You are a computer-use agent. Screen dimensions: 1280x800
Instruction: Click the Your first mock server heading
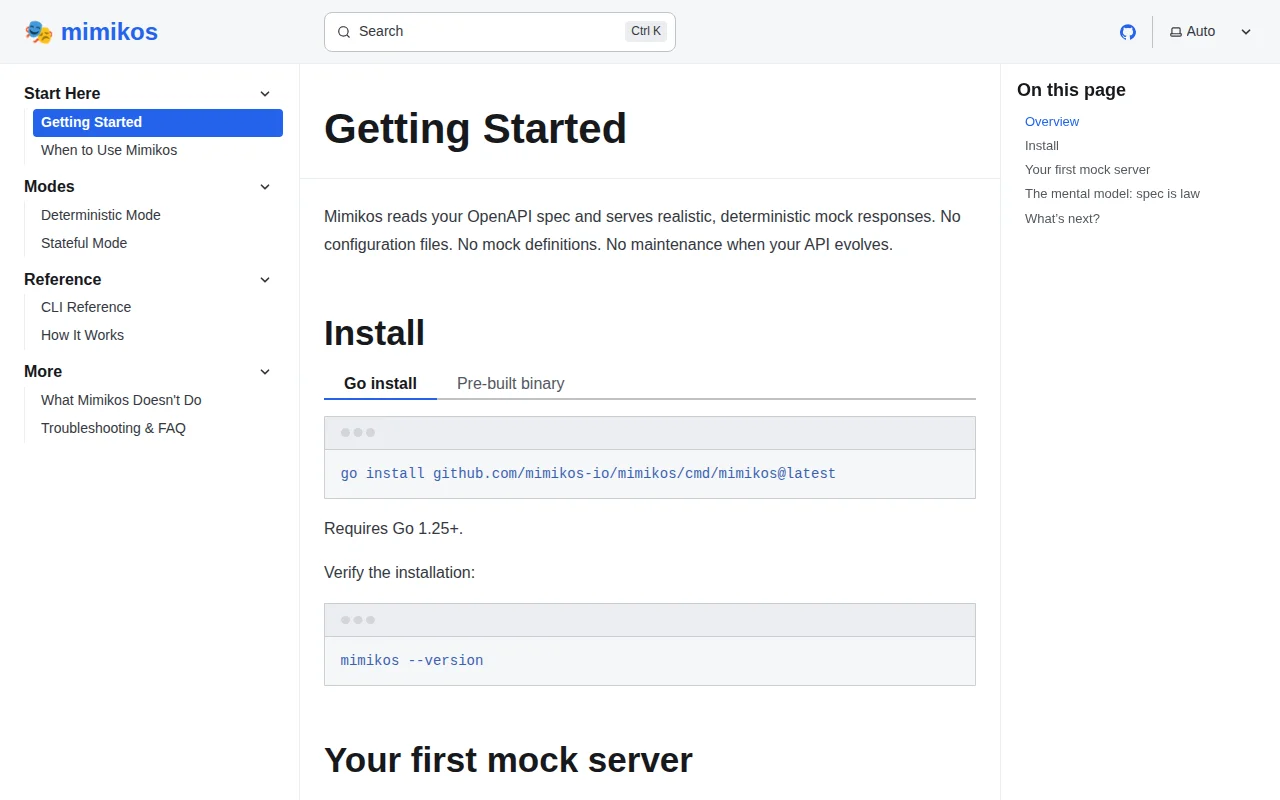click(x=508, y=760)
